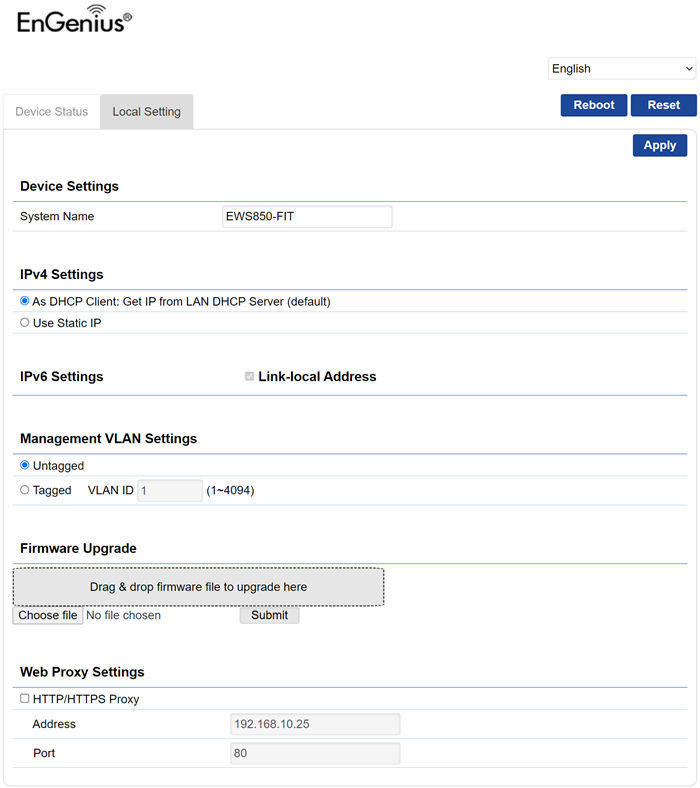This screenshot has width=700, height=788.
Task: Click the proxy Port field
Action: click(x=315, y=753)
